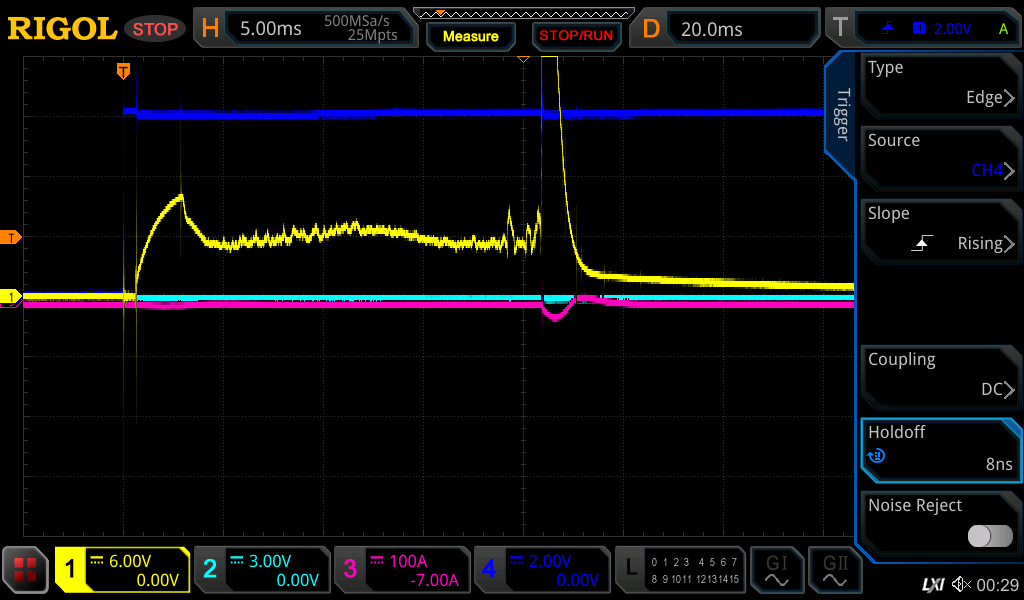This screenshot has height=600, width=1024.
Task: Click the Holdoff rotary knob icon
Action: click(x=876, y=456)
